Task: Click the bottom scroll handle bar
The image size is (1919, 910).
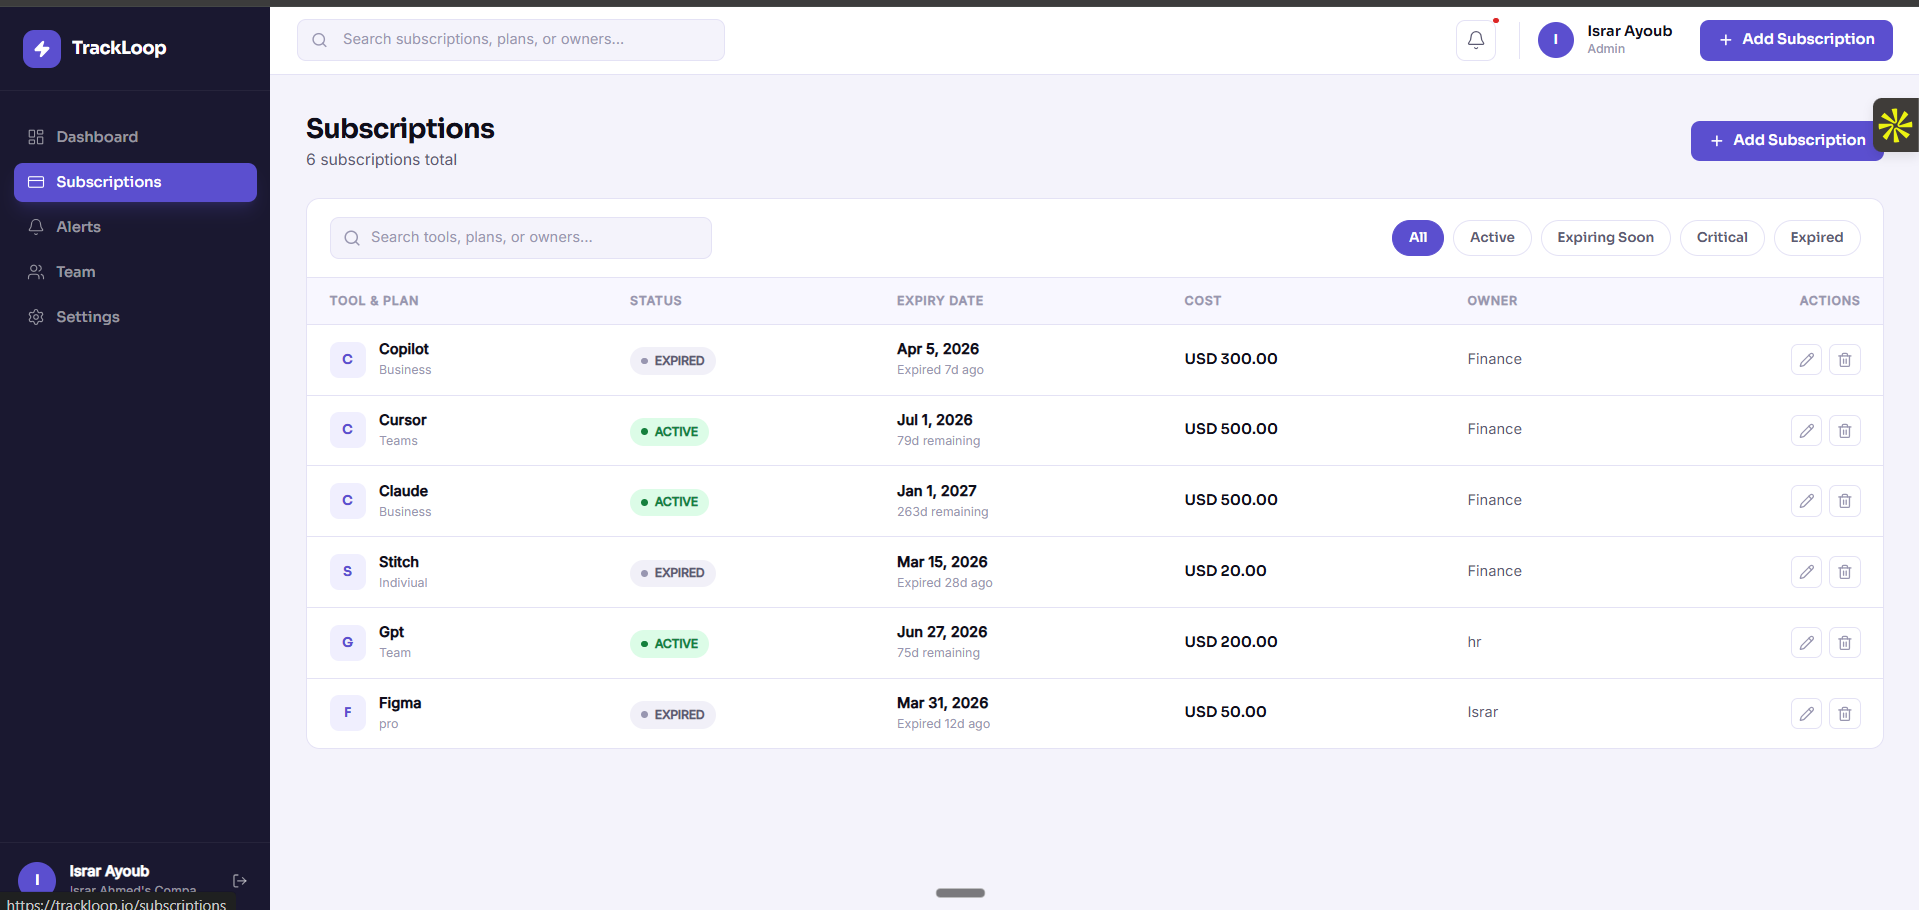Action: pos(960,893)
